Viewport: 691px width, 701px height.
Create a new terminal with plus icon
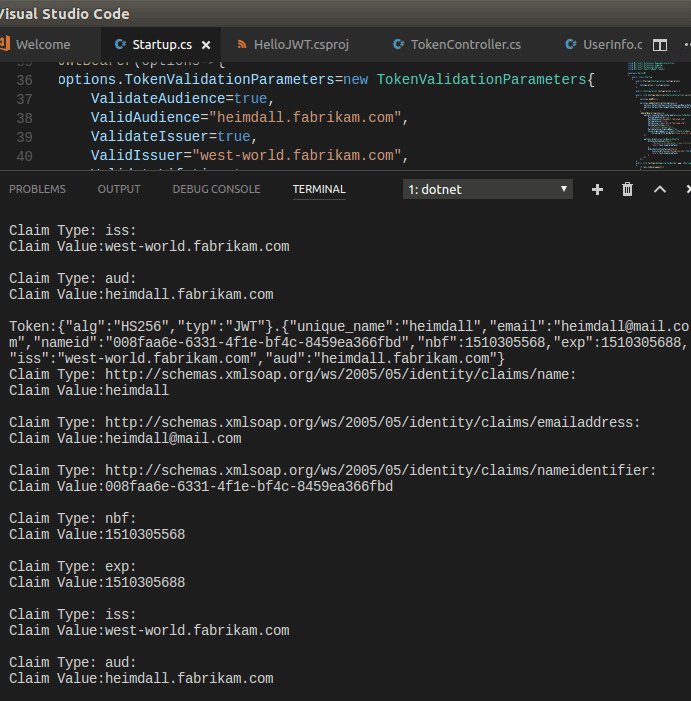[597, 189]
